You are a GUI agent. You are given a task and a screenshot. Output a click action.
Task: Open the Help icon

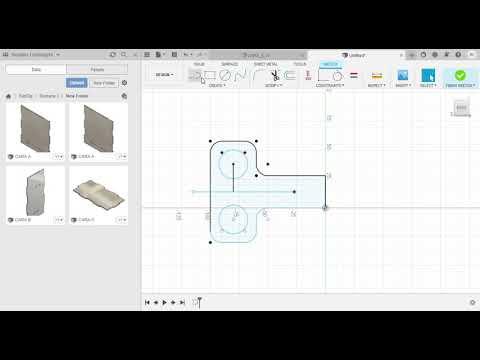(458, 54)
